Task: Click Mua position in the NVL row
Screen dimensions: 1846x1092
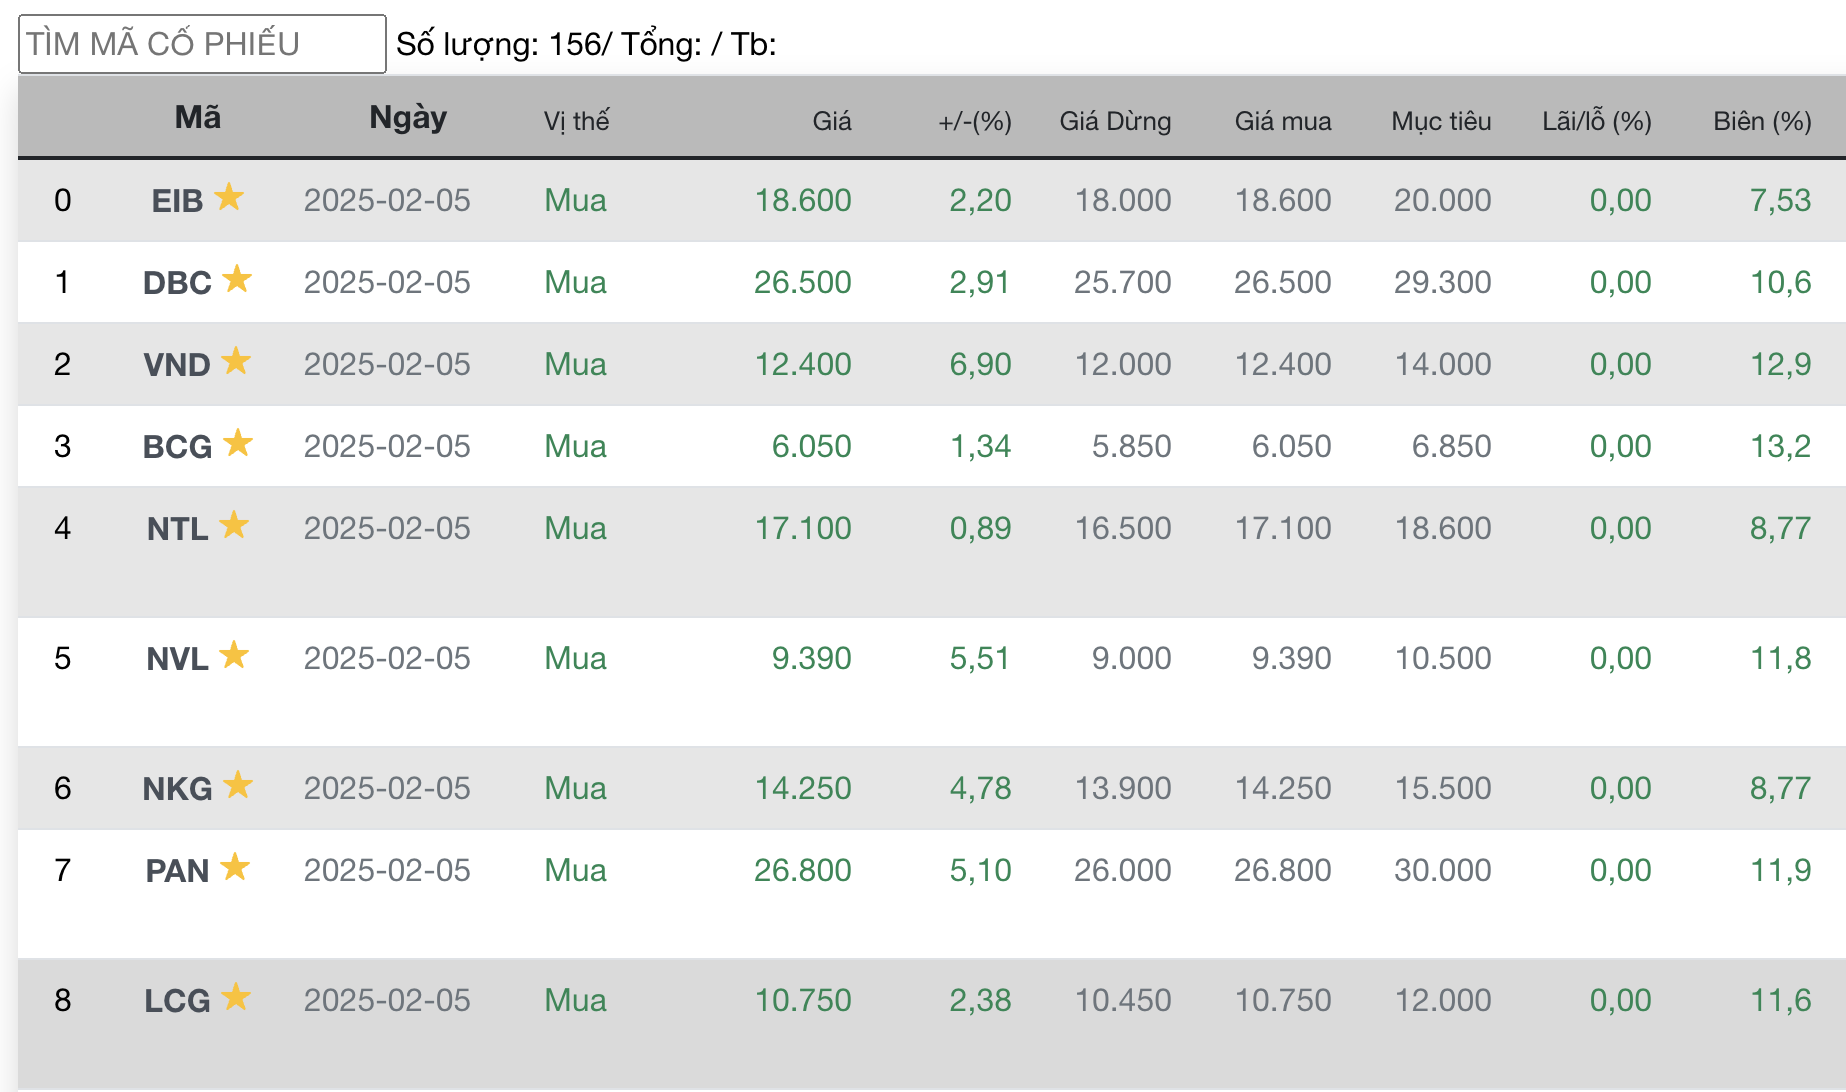Action: tap(575, 658)
